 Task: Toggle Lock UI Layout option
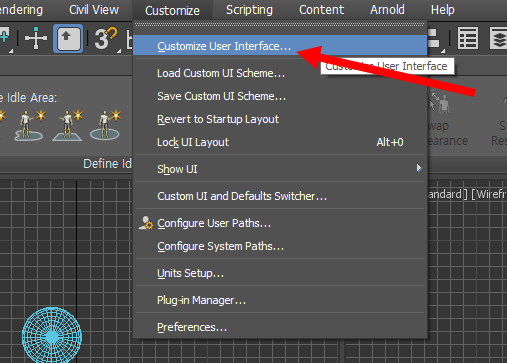pyautogui.click(x=280, y=142)
